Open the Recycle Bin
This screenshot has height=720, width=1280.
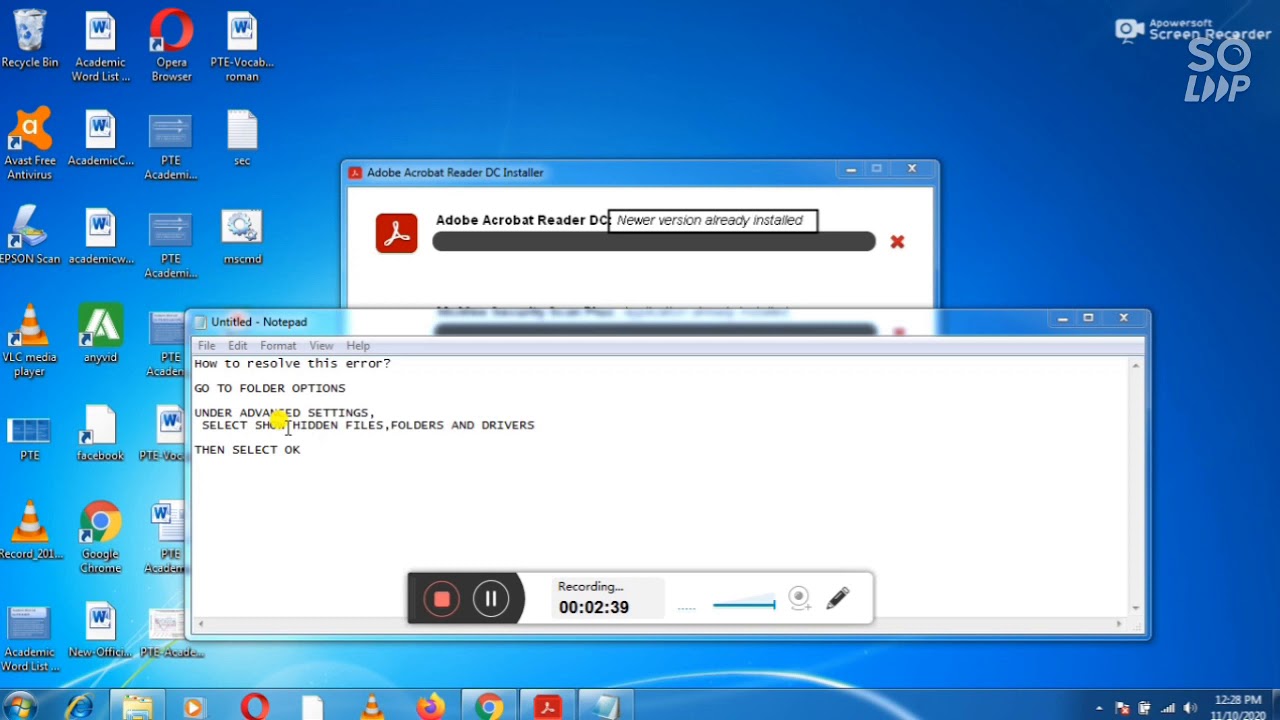30,40
